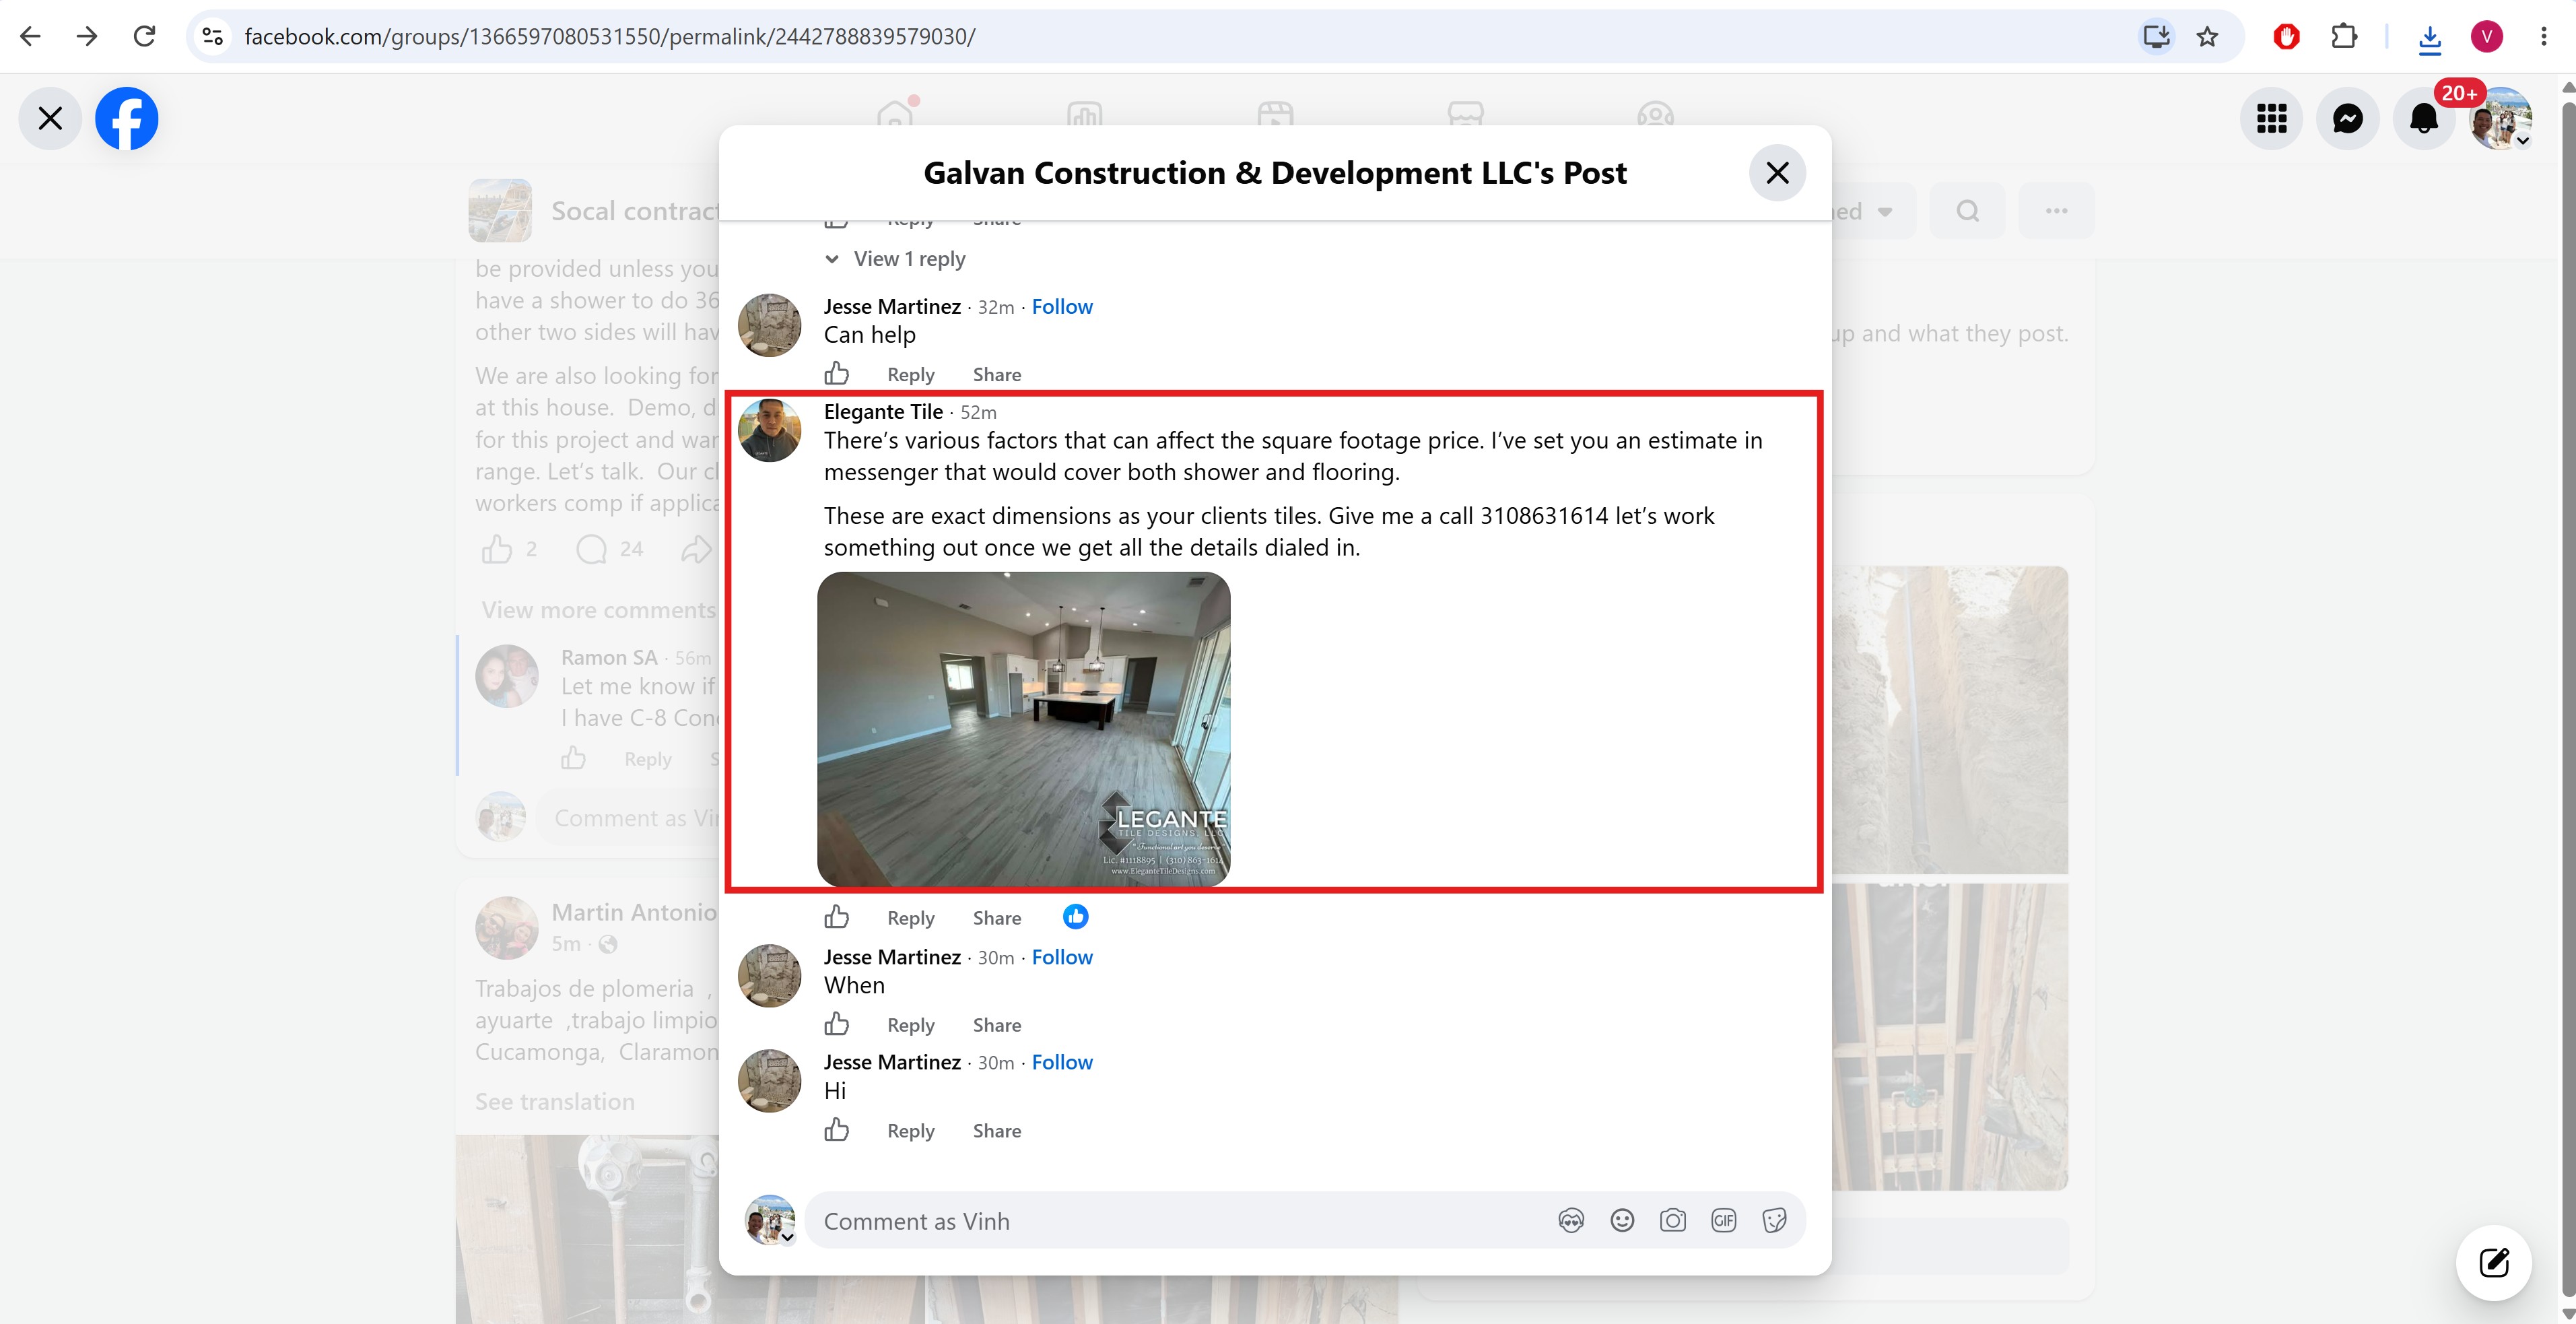Install app icon in address bar
This screenshot has width=2576, height=1324.
coord(2156,37)
